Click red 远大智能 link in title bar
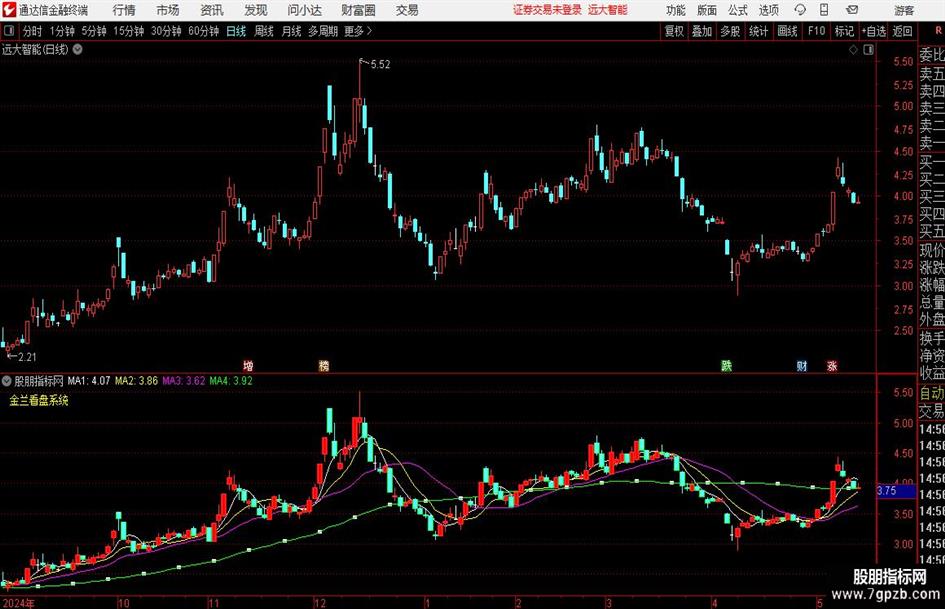This screenshot has width=945, height=609. tap(608, 10)
